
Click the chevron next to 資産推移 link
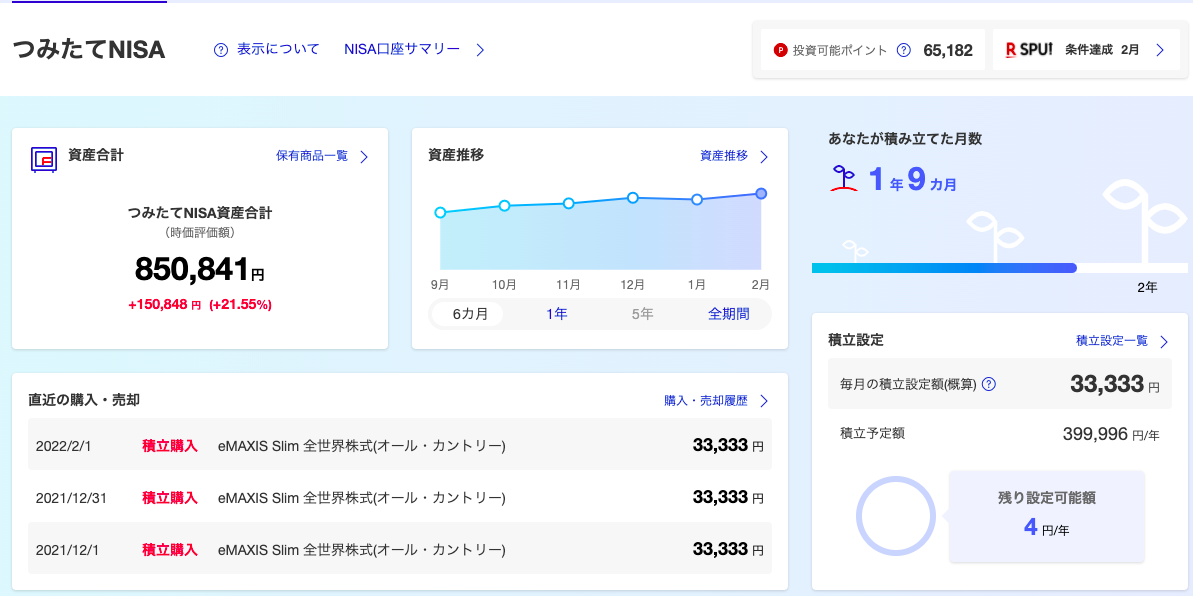tap(764, 157)
